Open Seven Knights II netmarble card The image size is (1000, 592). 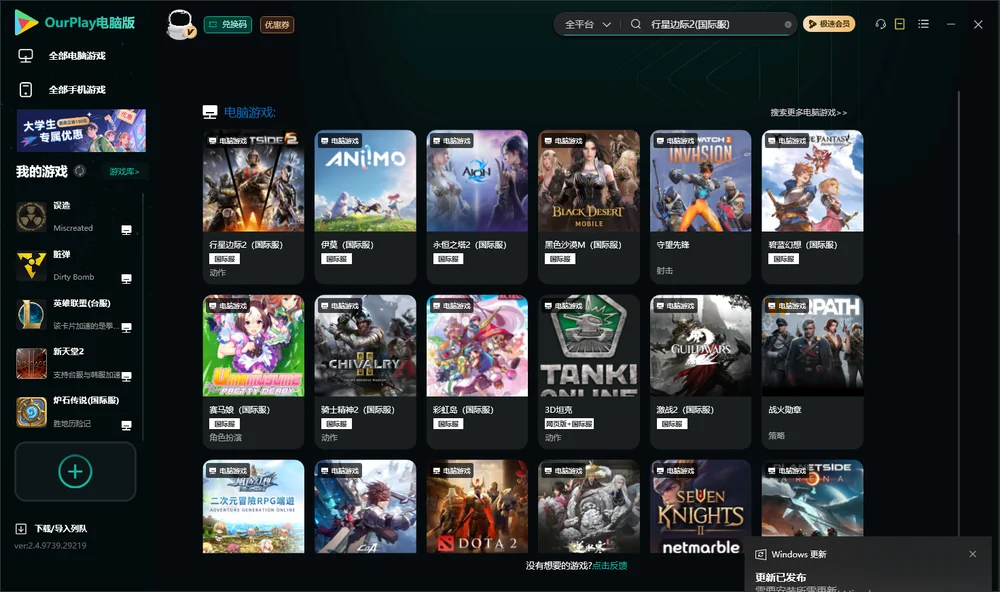(700, 507)
